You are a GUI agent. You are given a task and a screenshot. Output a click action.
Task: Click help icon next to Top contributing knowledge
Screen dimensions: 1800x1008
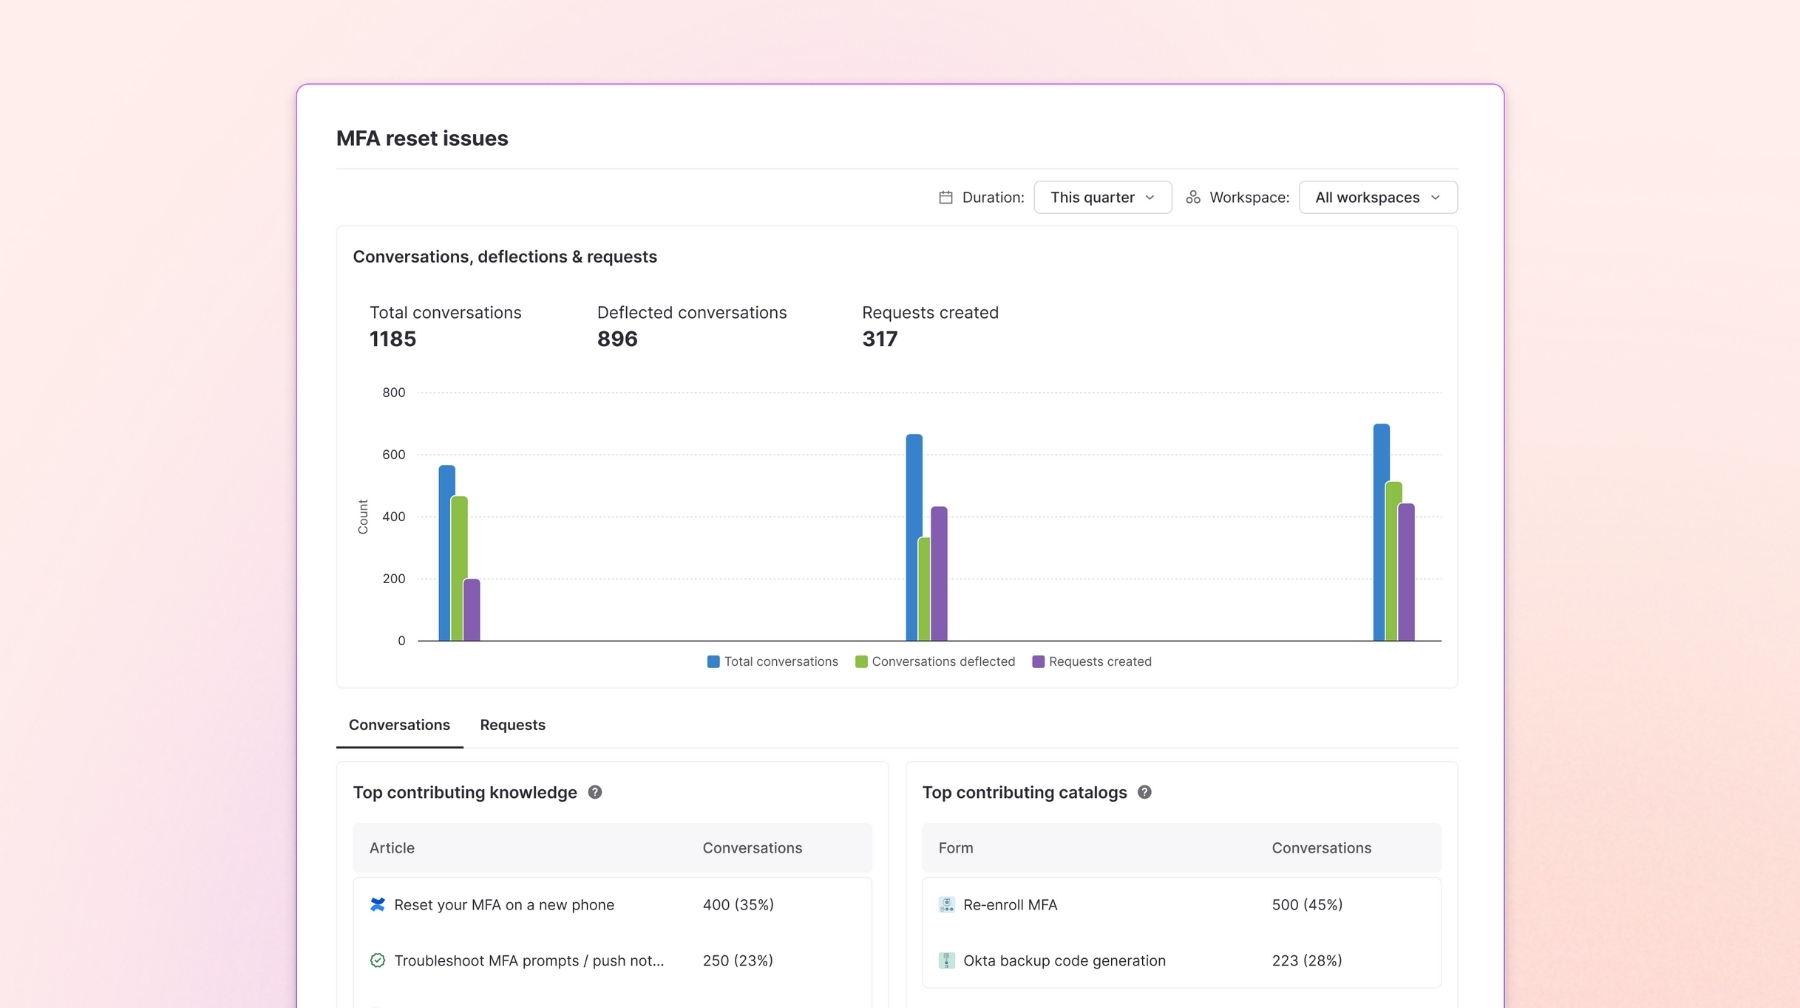coord(595,792)
